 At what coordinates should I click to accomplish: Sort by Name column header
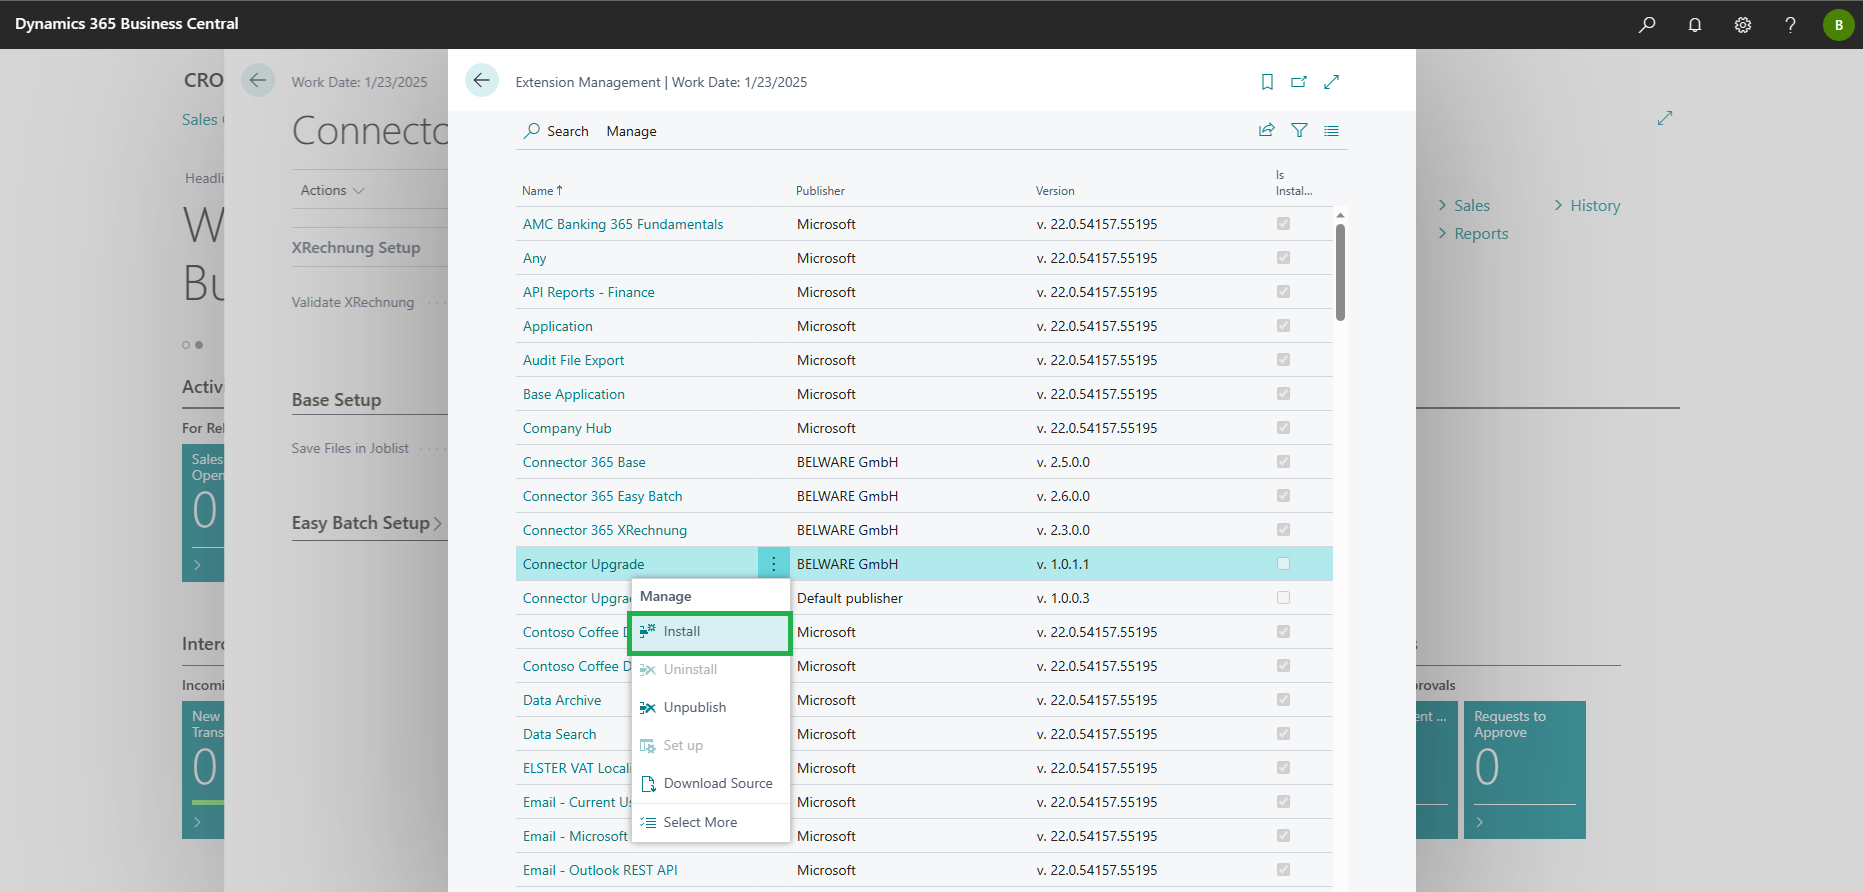[x=542, y=191]
